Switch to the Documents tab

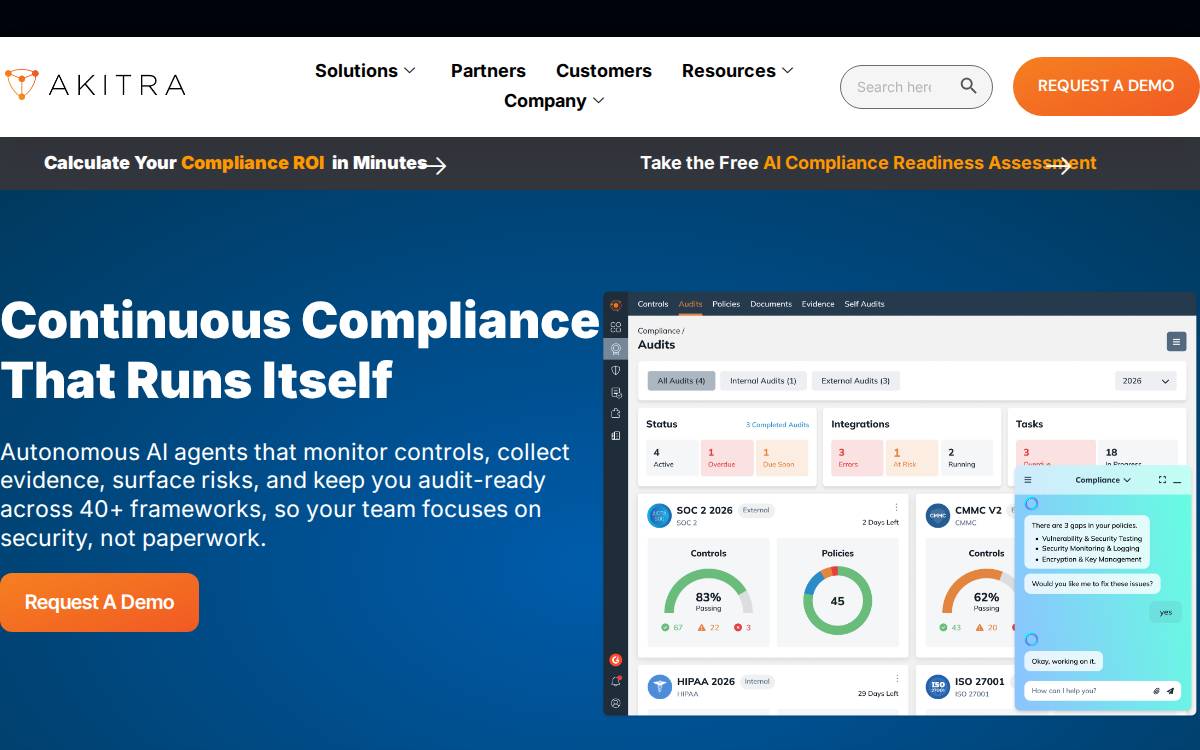click(771, 304)
